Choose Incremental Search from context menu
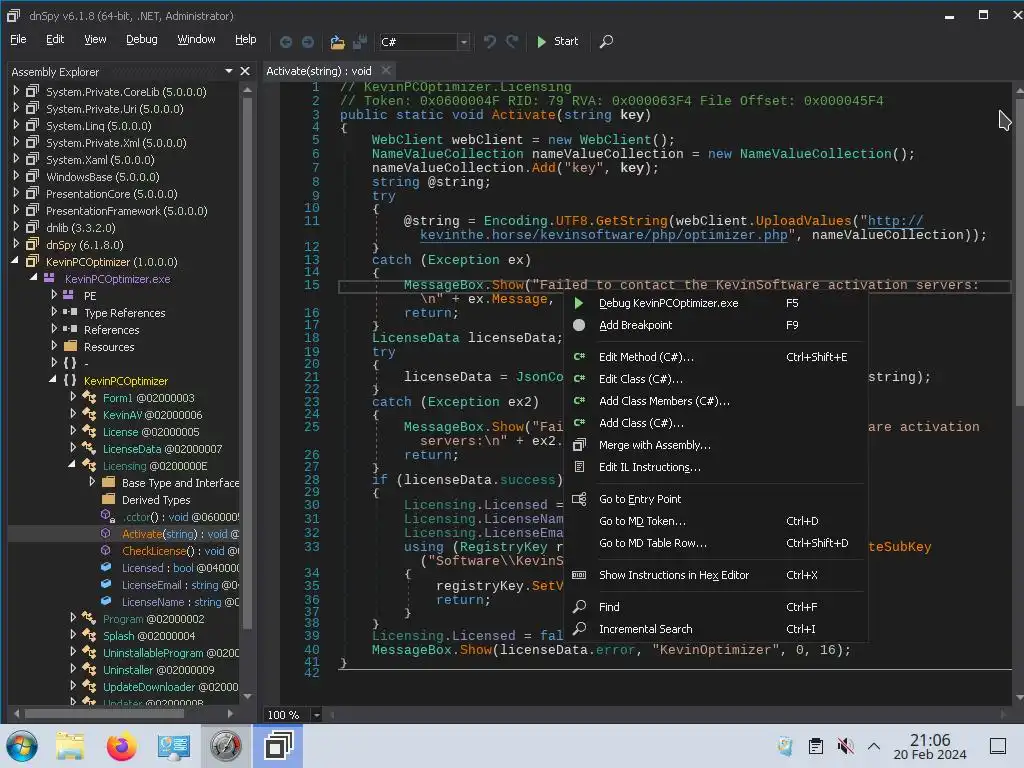Viewport: 1024px width, 768px height. point(716,629)
